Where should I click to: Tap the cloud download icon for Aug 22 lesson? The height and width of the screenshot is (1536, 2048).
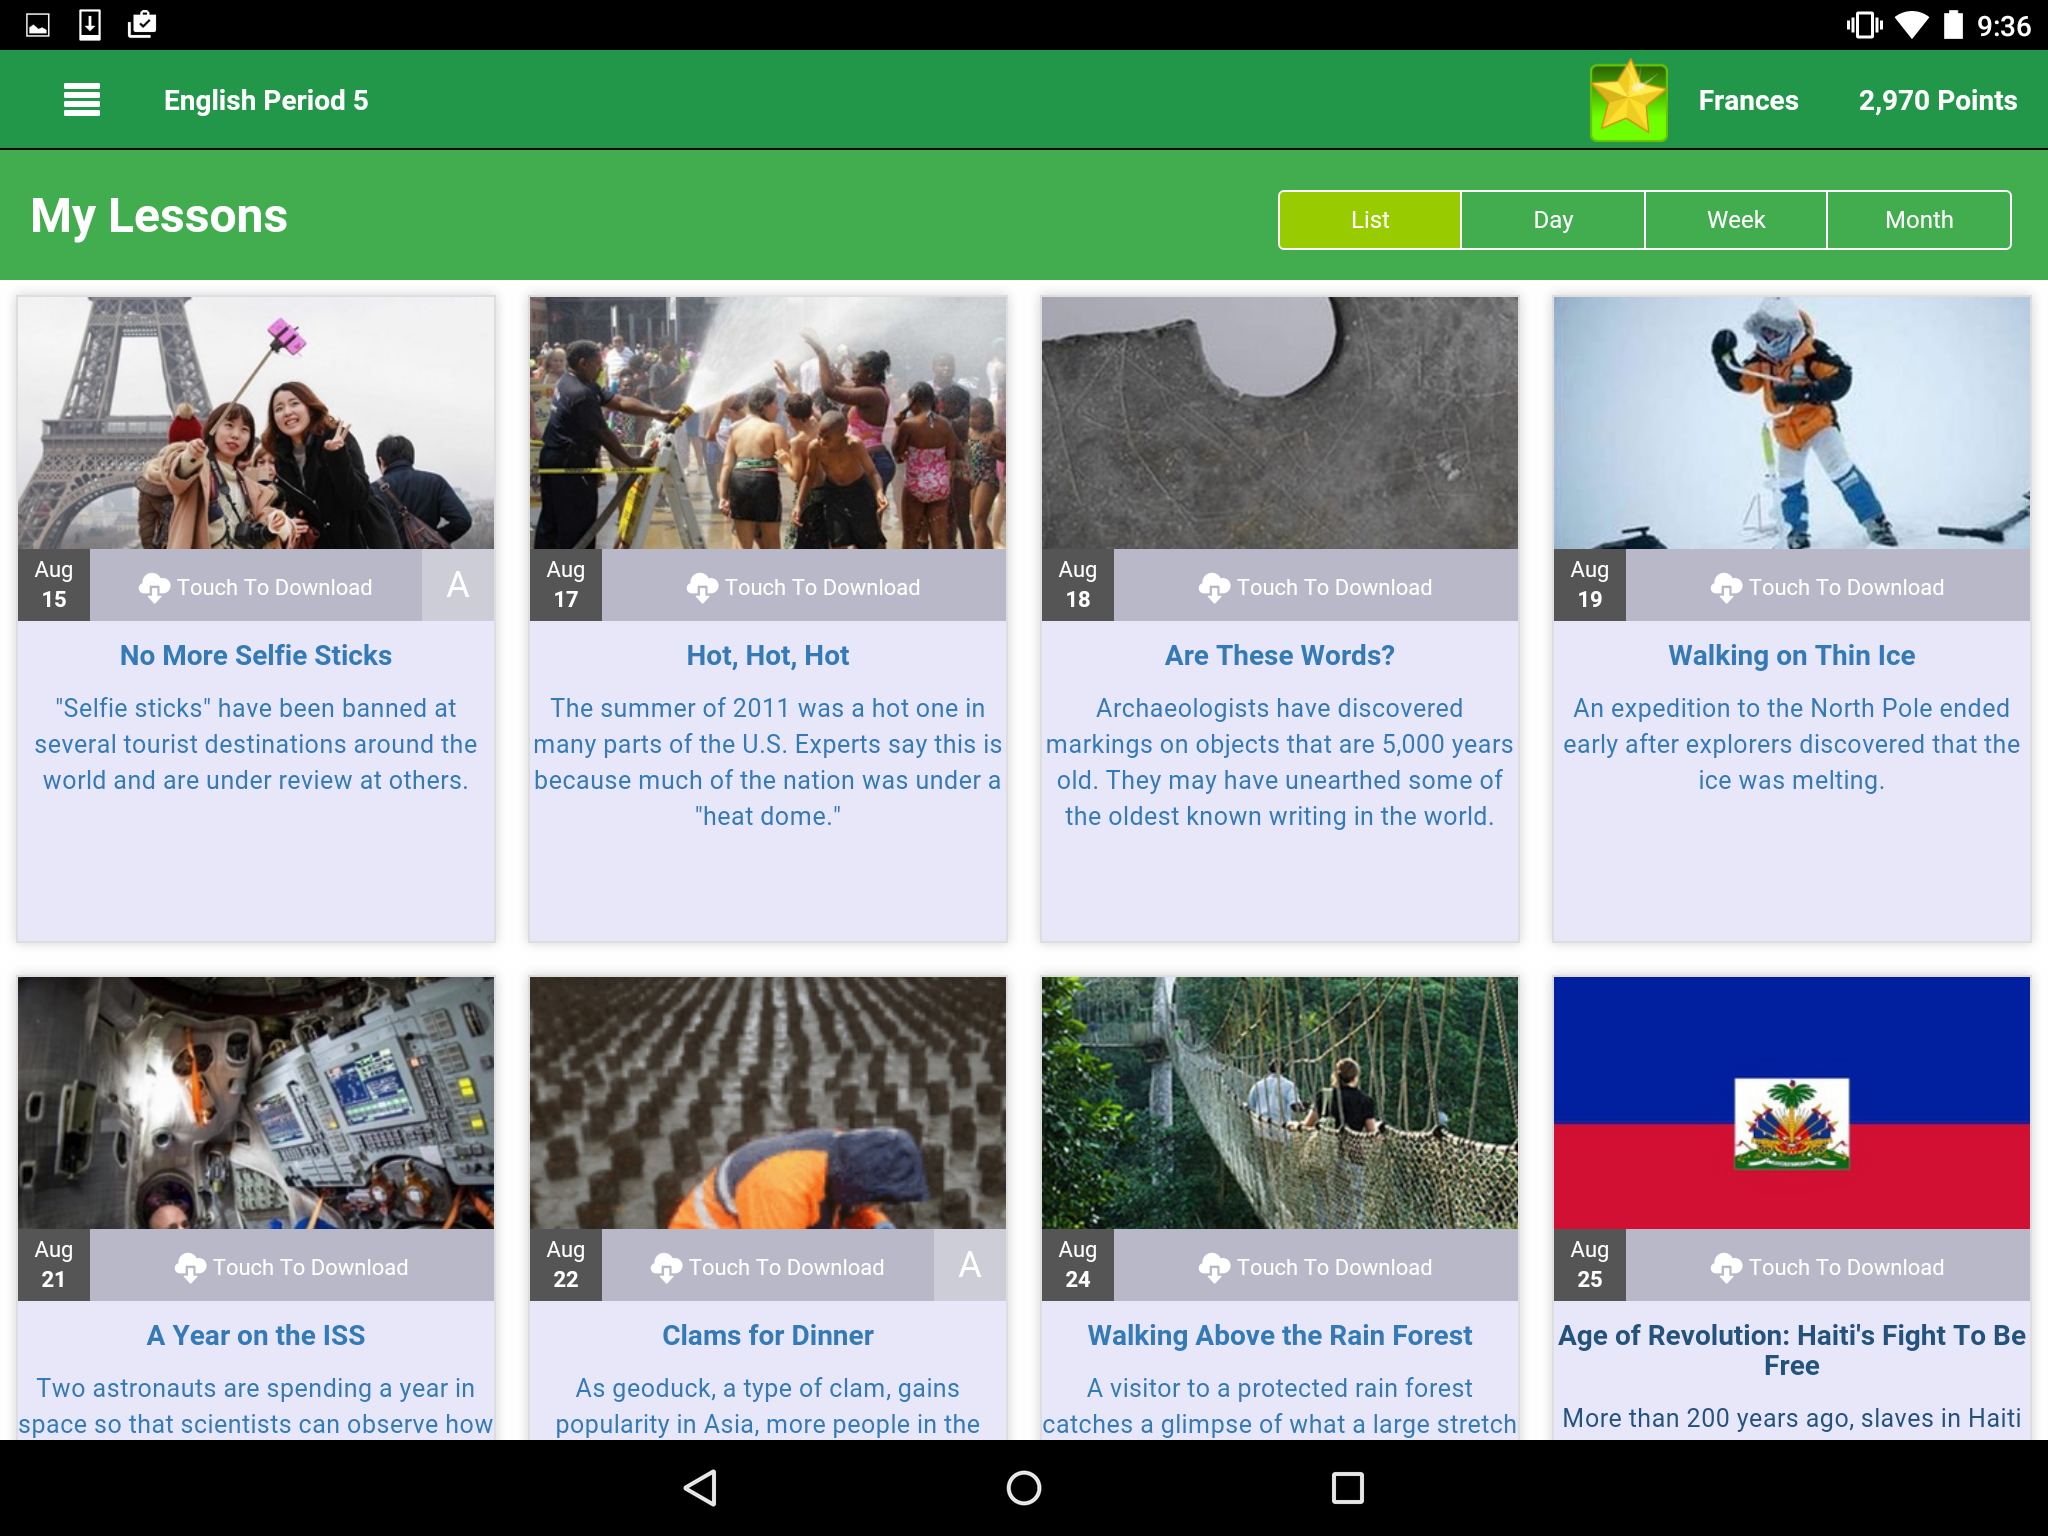(666, 1267)
